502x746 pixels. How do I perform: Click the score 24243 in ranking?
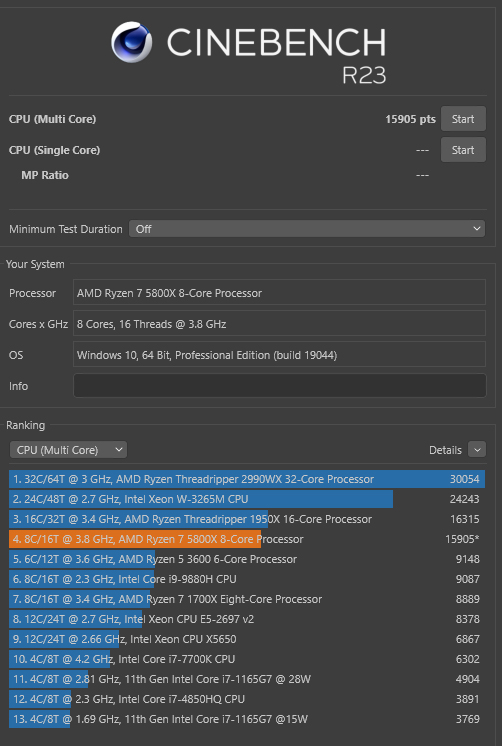(464, 499)
